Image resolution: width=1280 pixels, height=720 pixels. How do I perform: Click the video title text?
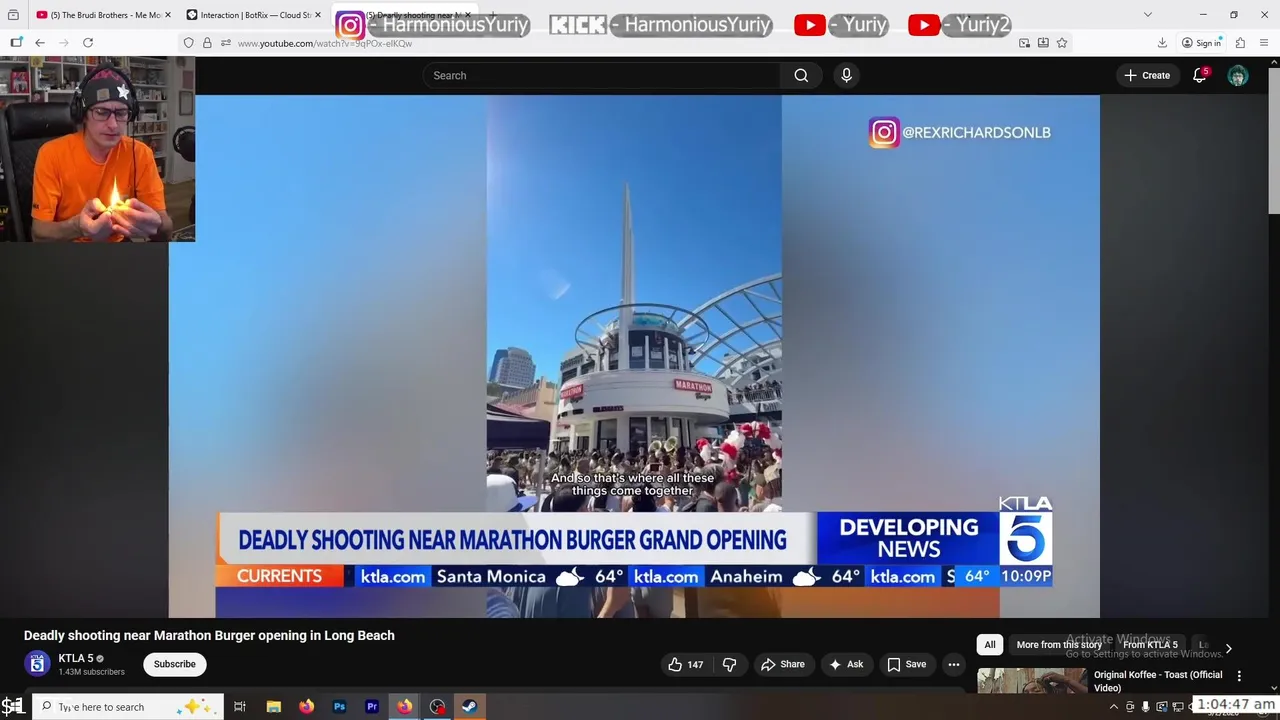point(209,635)
